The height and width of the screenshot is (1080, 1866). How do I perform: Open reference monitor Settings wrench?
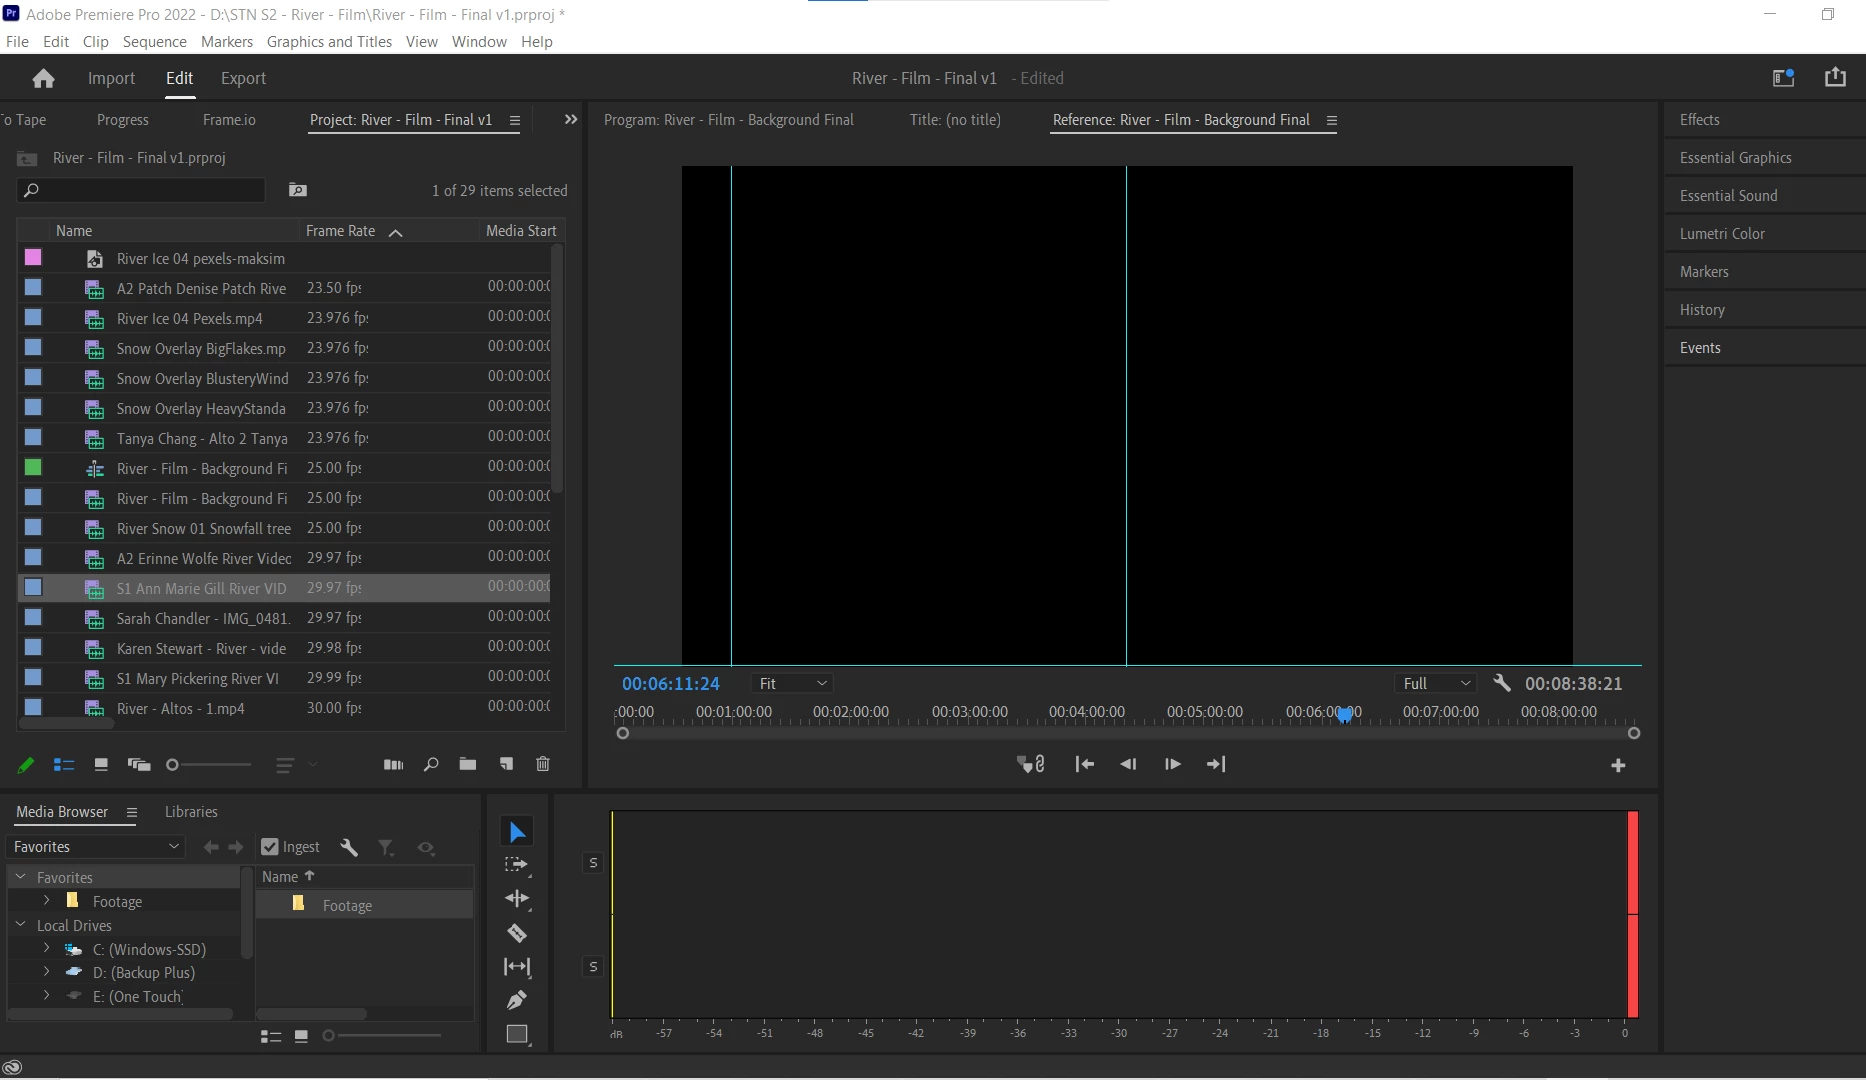[x=1502, y=683]
